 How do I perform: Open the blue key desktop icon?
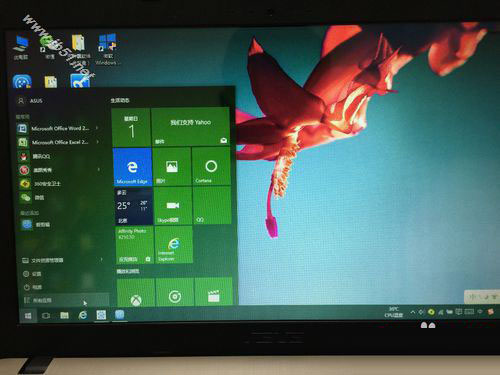click(80, 81)
